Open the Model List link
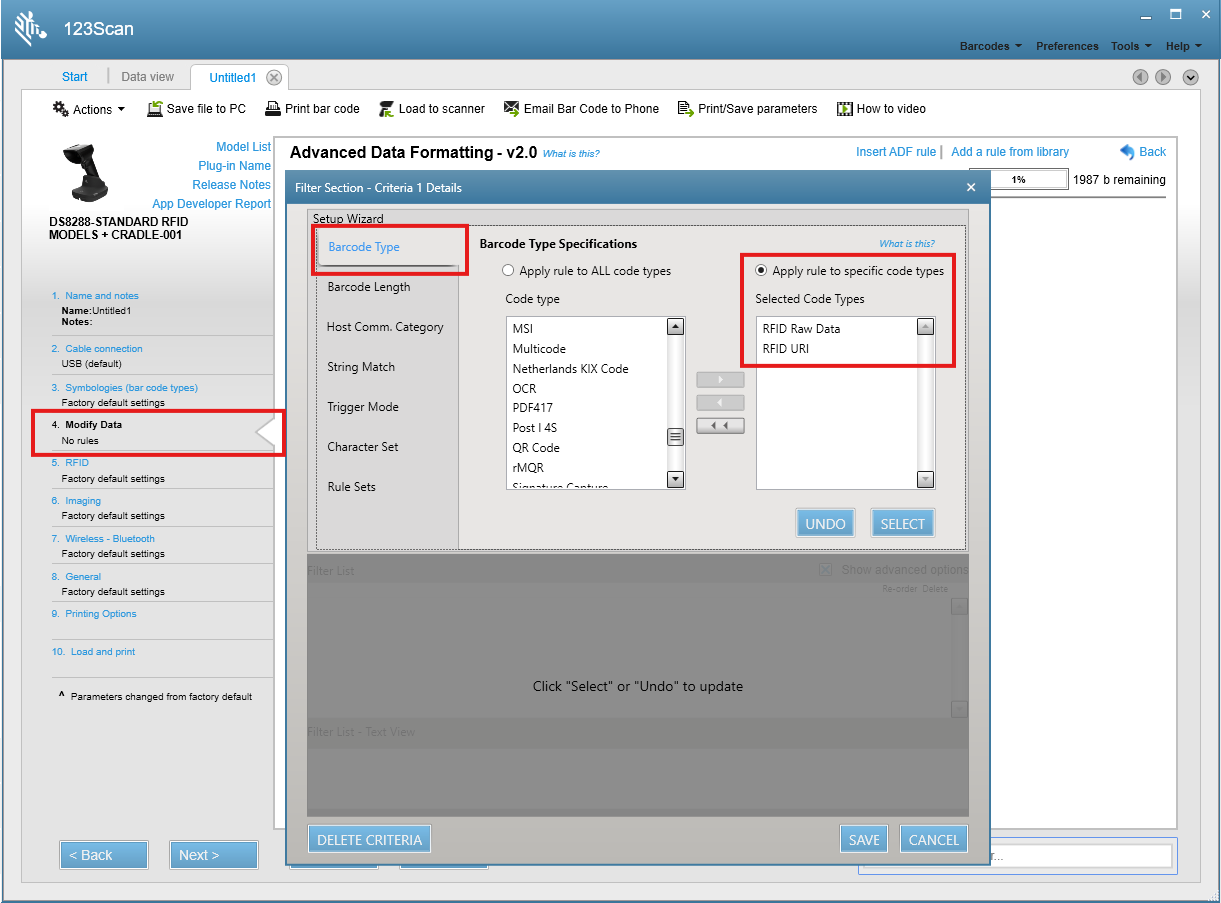Screen dimensions: 1221x903 tap(243, 147)
